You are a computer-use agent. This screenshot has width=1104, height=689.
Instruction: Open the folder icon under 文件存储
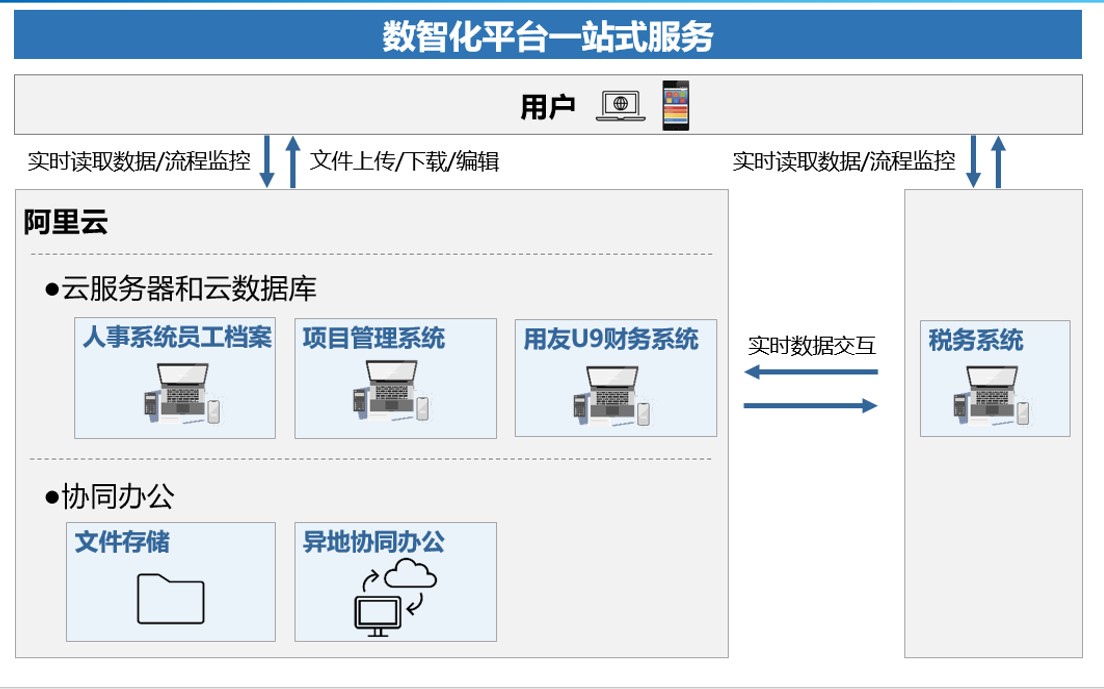pyautogui.click(x=171, y=598)
